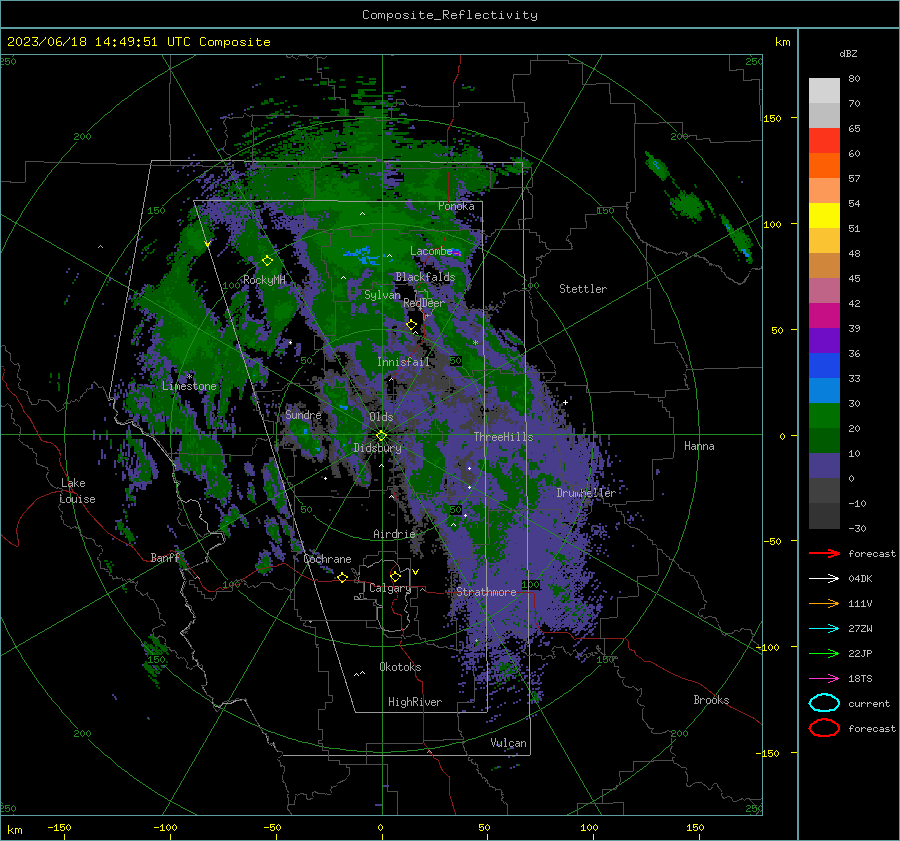Click the Composite_Reflectivity title

[449, 15]
